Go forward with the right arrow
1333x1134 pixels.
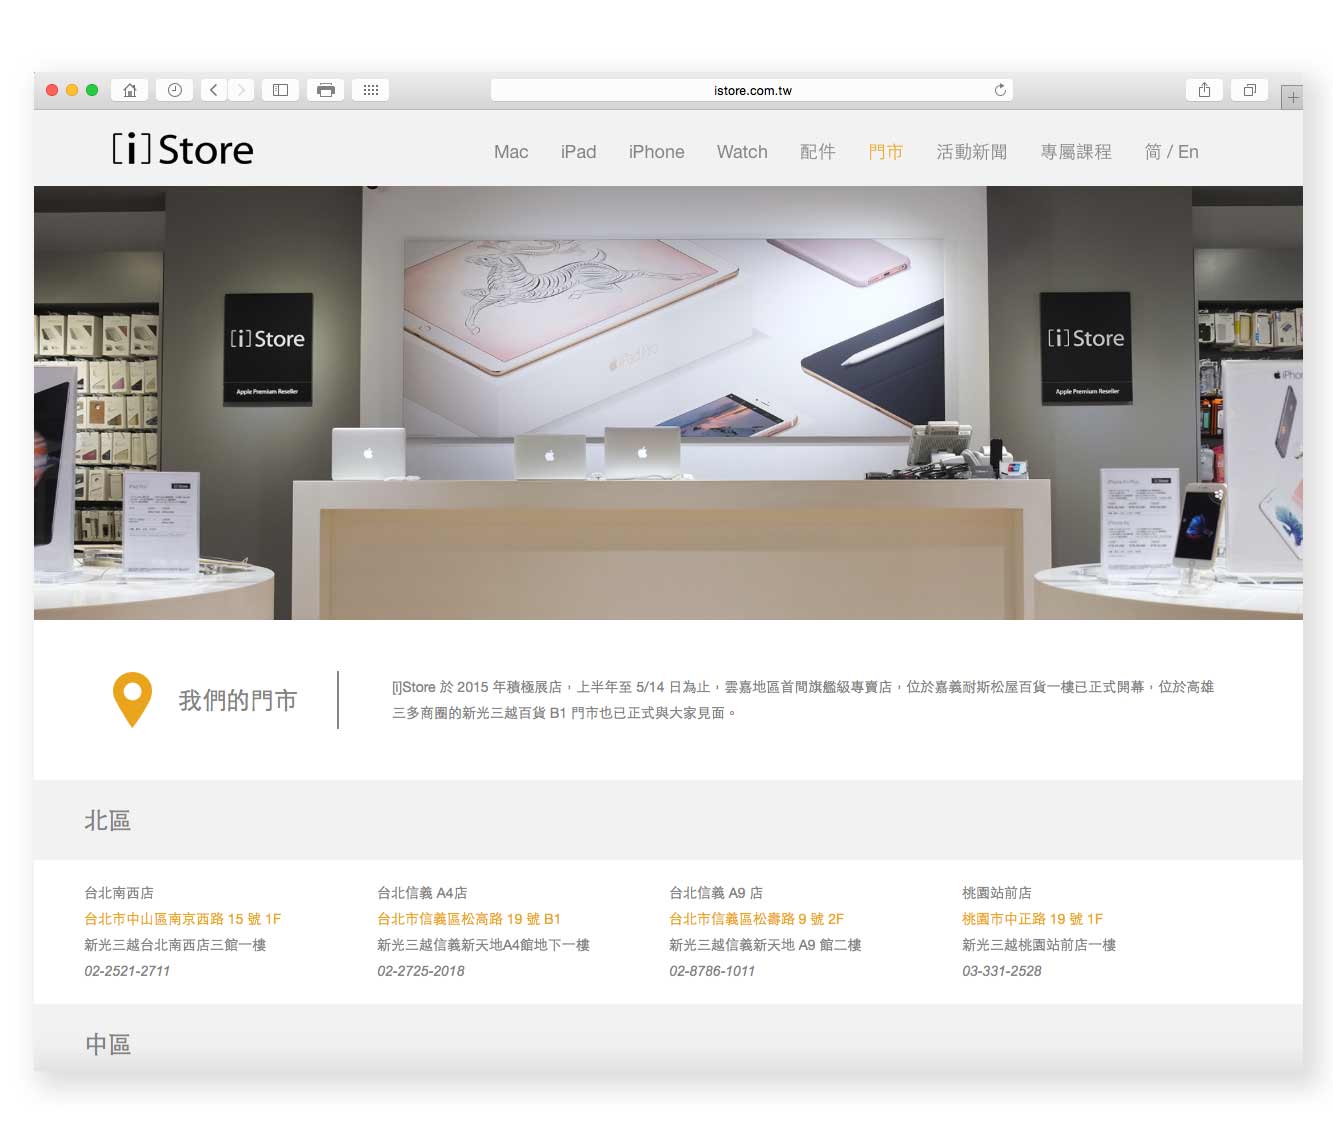(241, 90)
